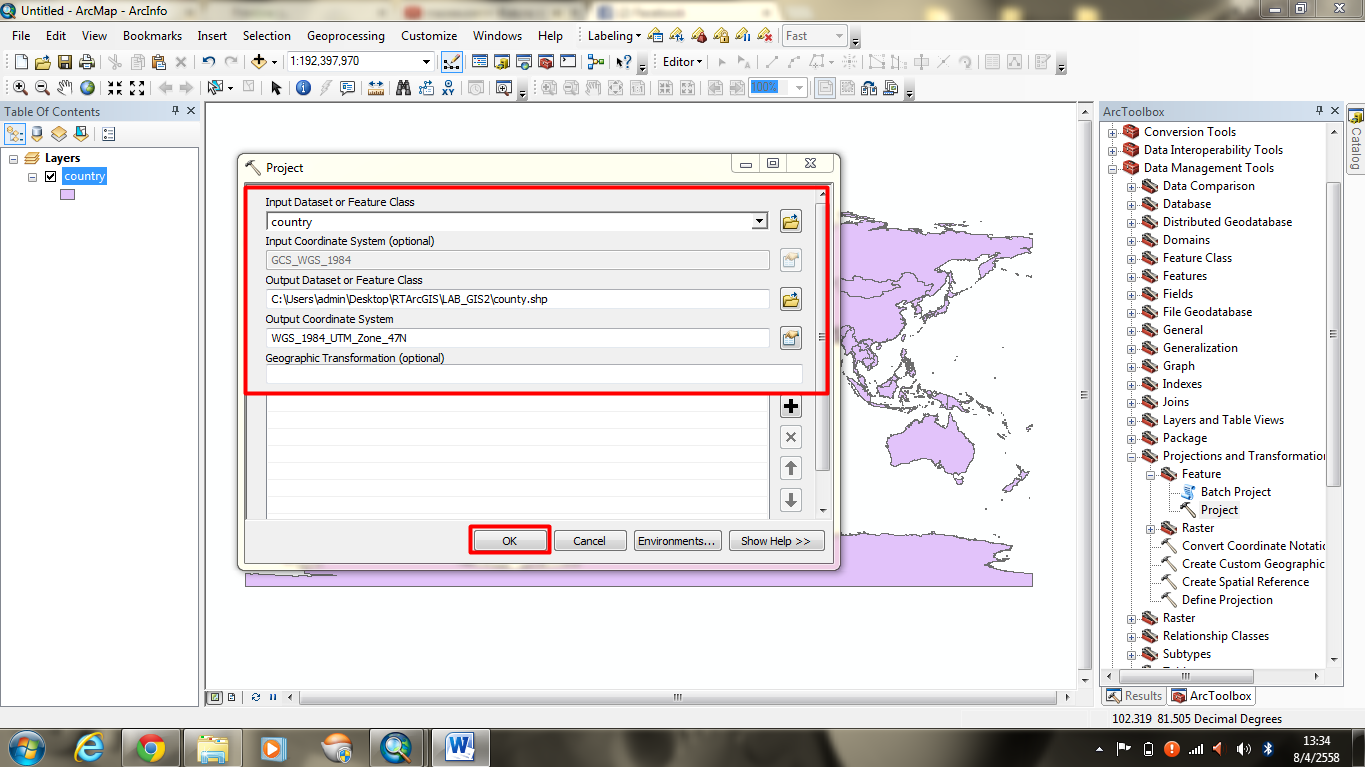The height and width of the screenshot is (767, 1365).
Task: Collapse the Layers group in TOC
Action: pos(14,158)
